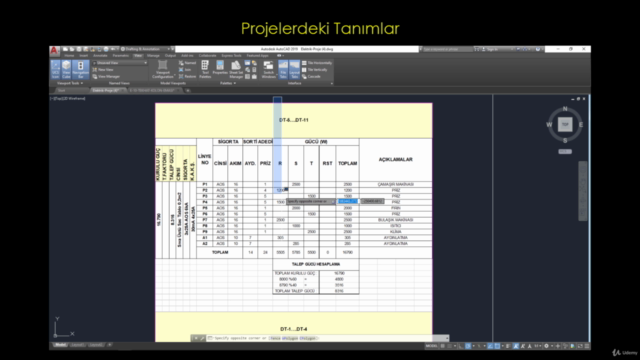This screenshot has width=640, height=360.
Task: Click the E compass direction on ViewCube
Action: (x=581, y=124)
